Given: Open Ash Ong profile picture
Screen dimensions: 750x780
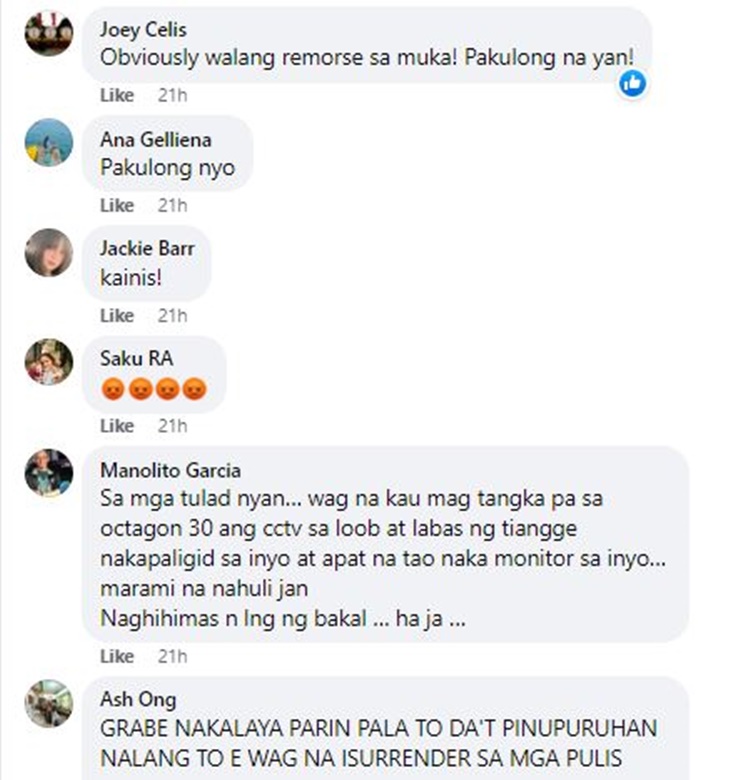Looking at the screenshot, I should tap(49, 704).
